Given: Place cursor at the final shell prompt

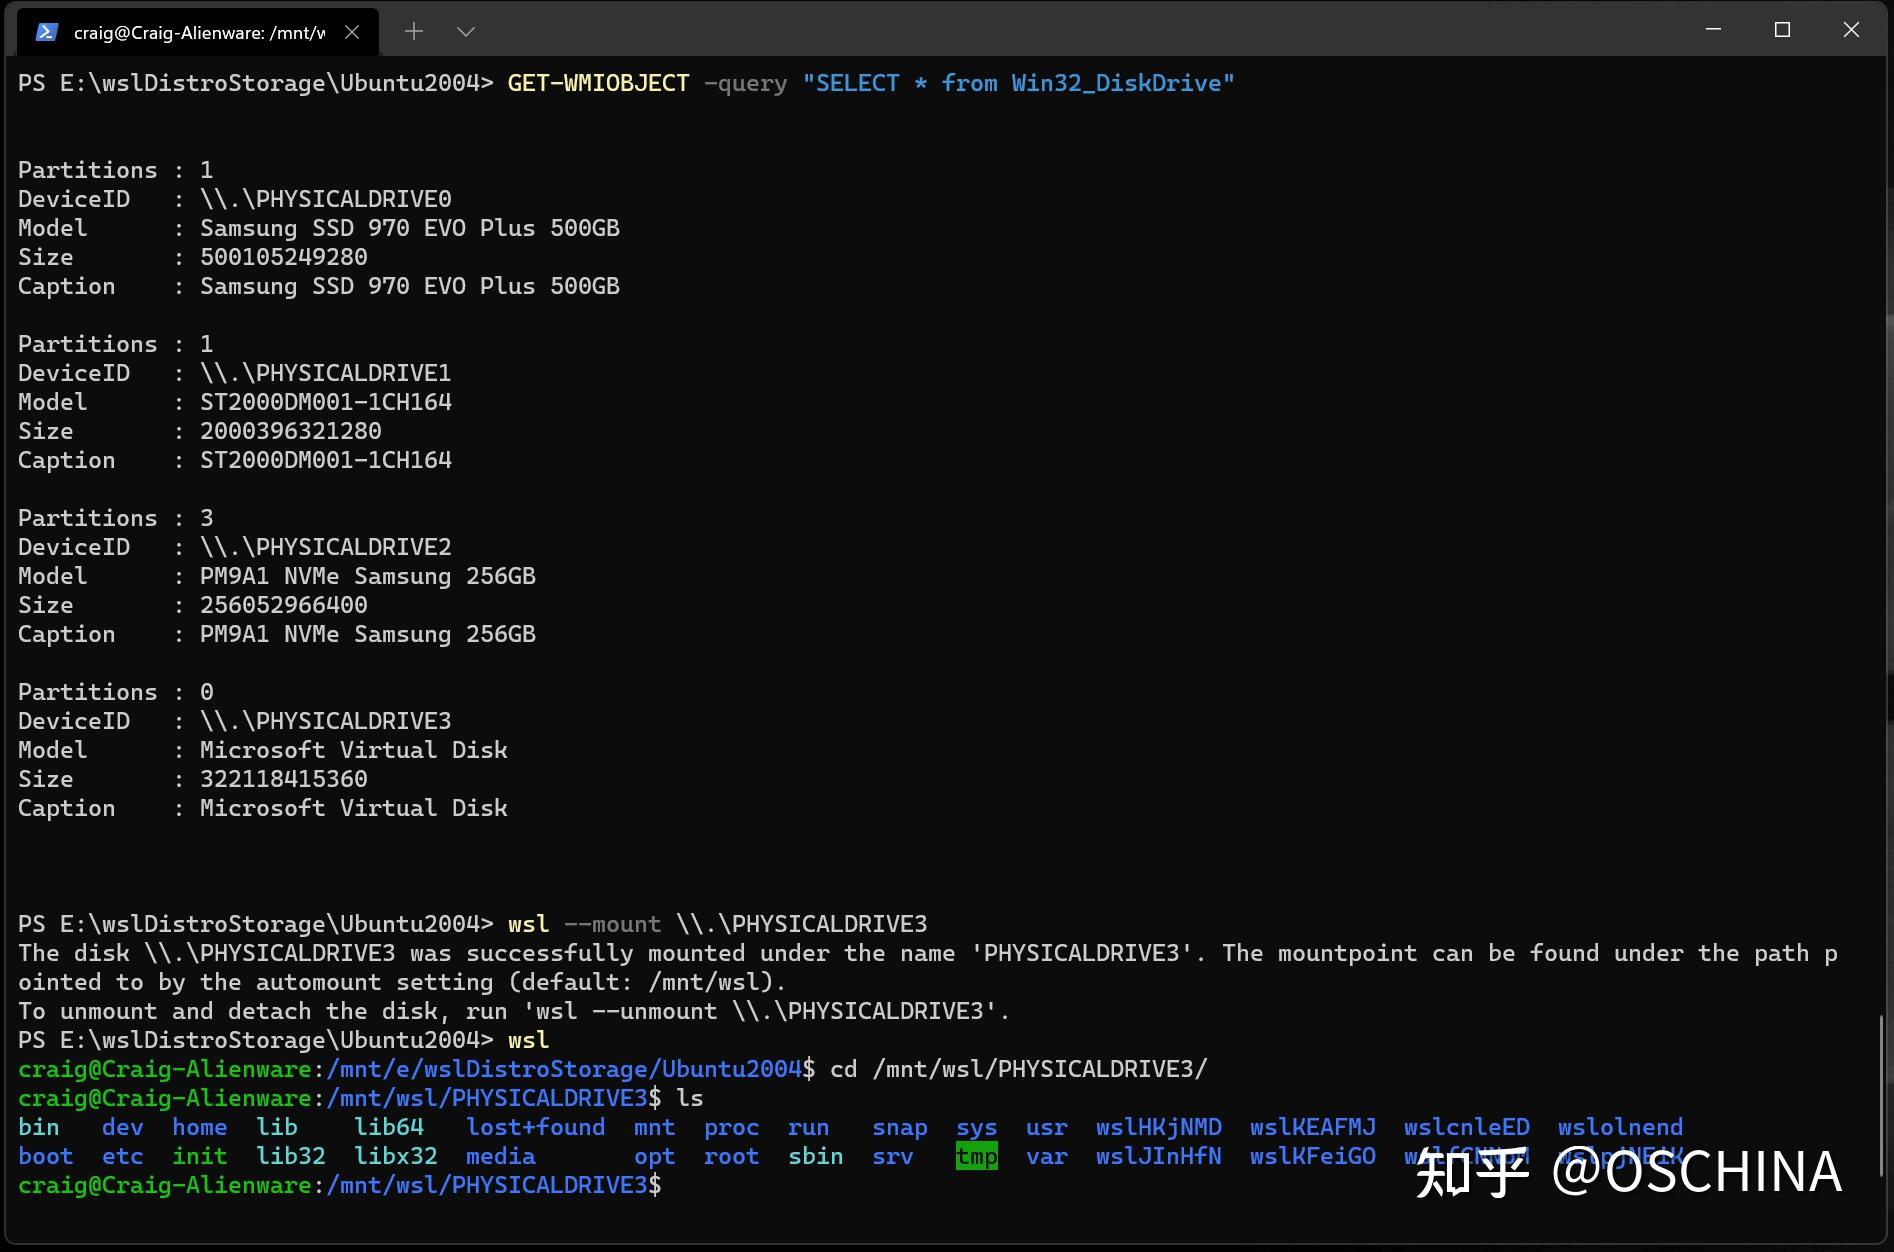Looking at the screenshot, I should [672, 1184].
